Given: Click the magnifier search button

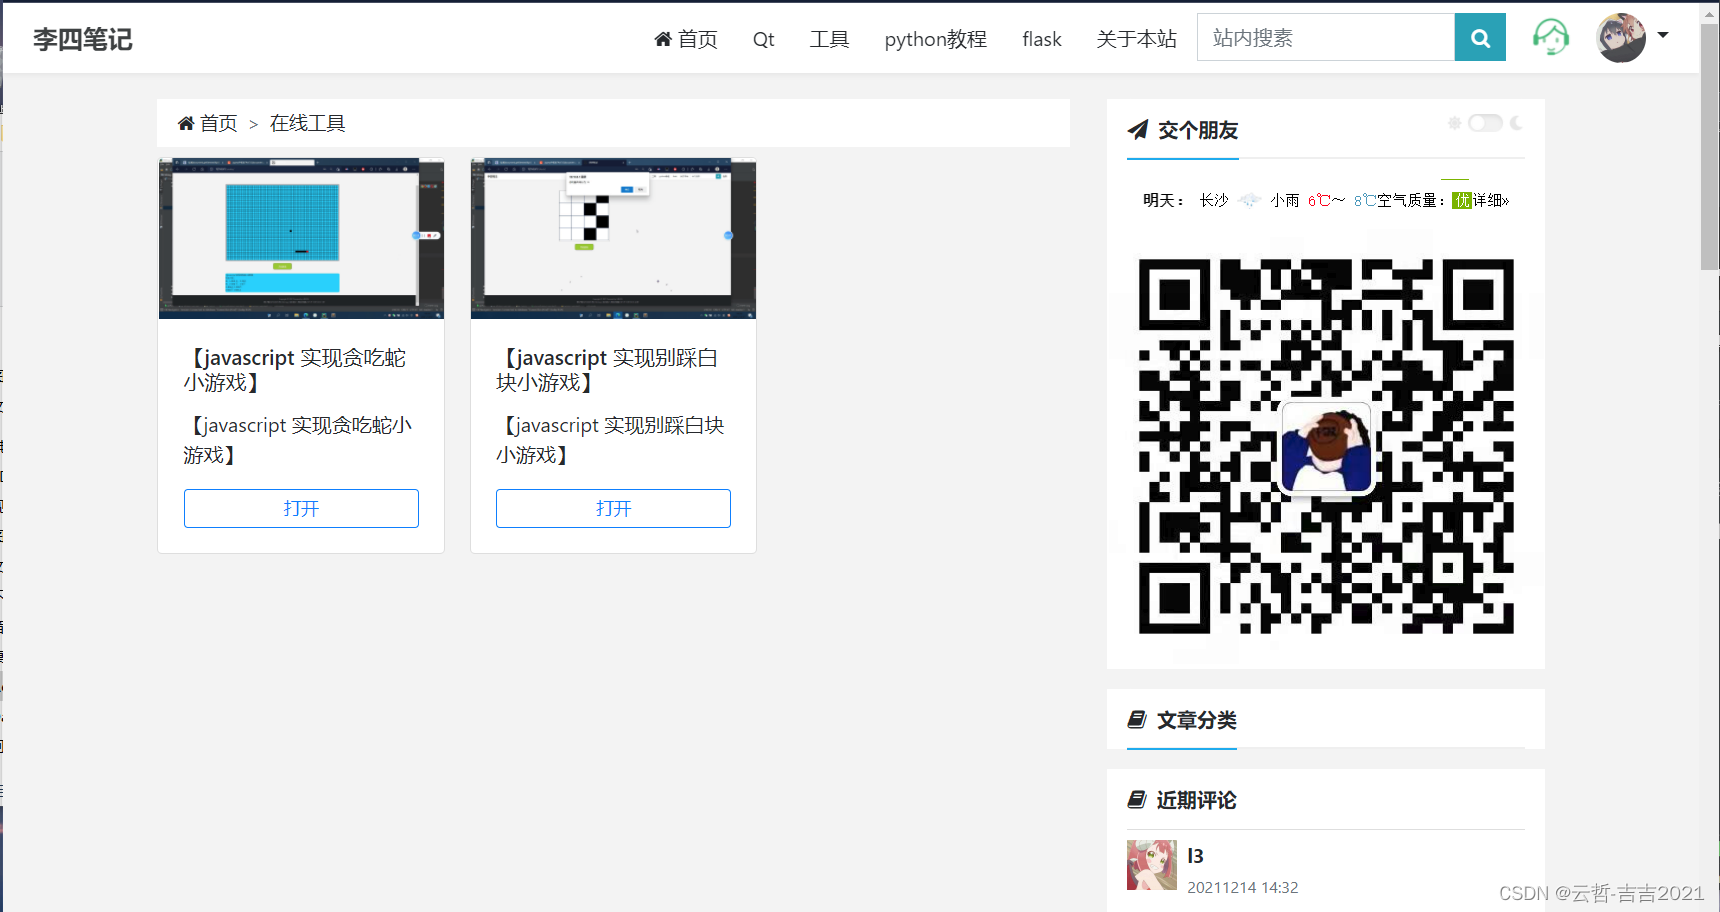Looking at the screenshot, I should click(1480, 38).
